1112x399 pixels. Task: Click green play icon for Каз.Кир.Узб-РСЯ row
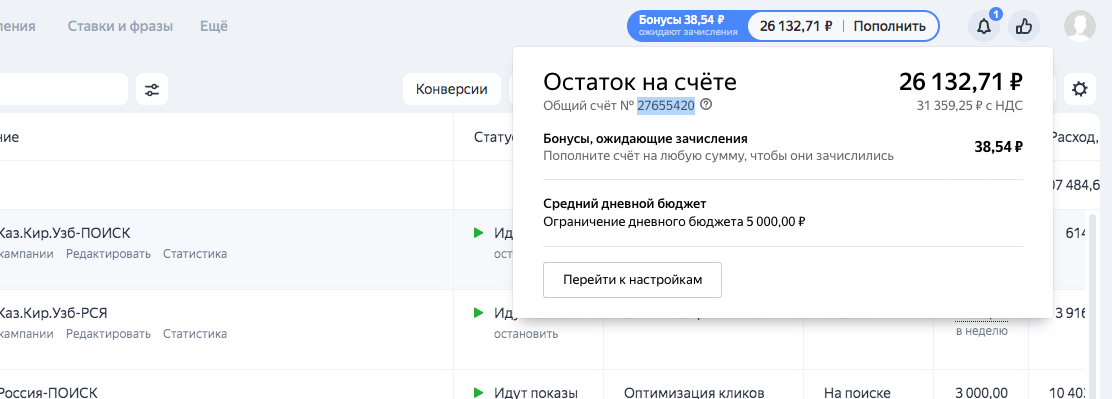[479, 313]
